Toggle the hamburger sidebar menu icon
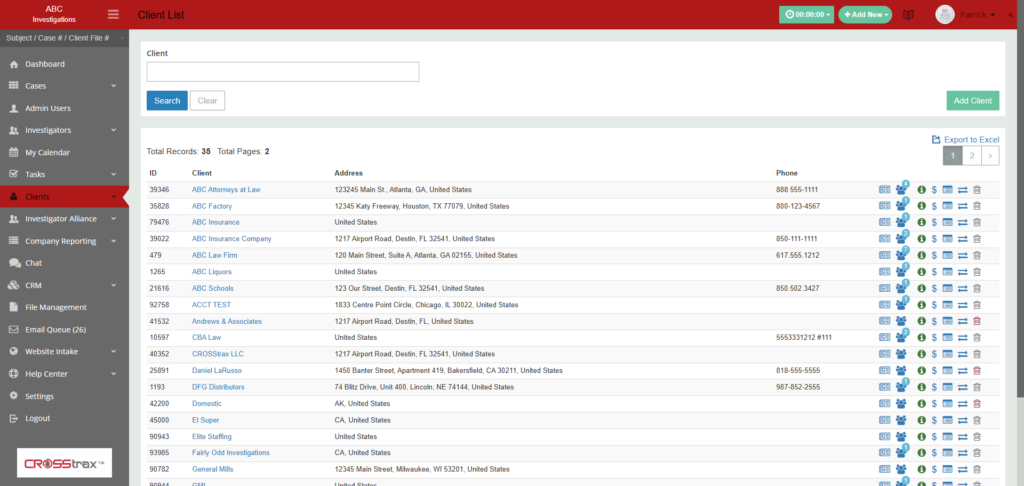 [114, 14]
